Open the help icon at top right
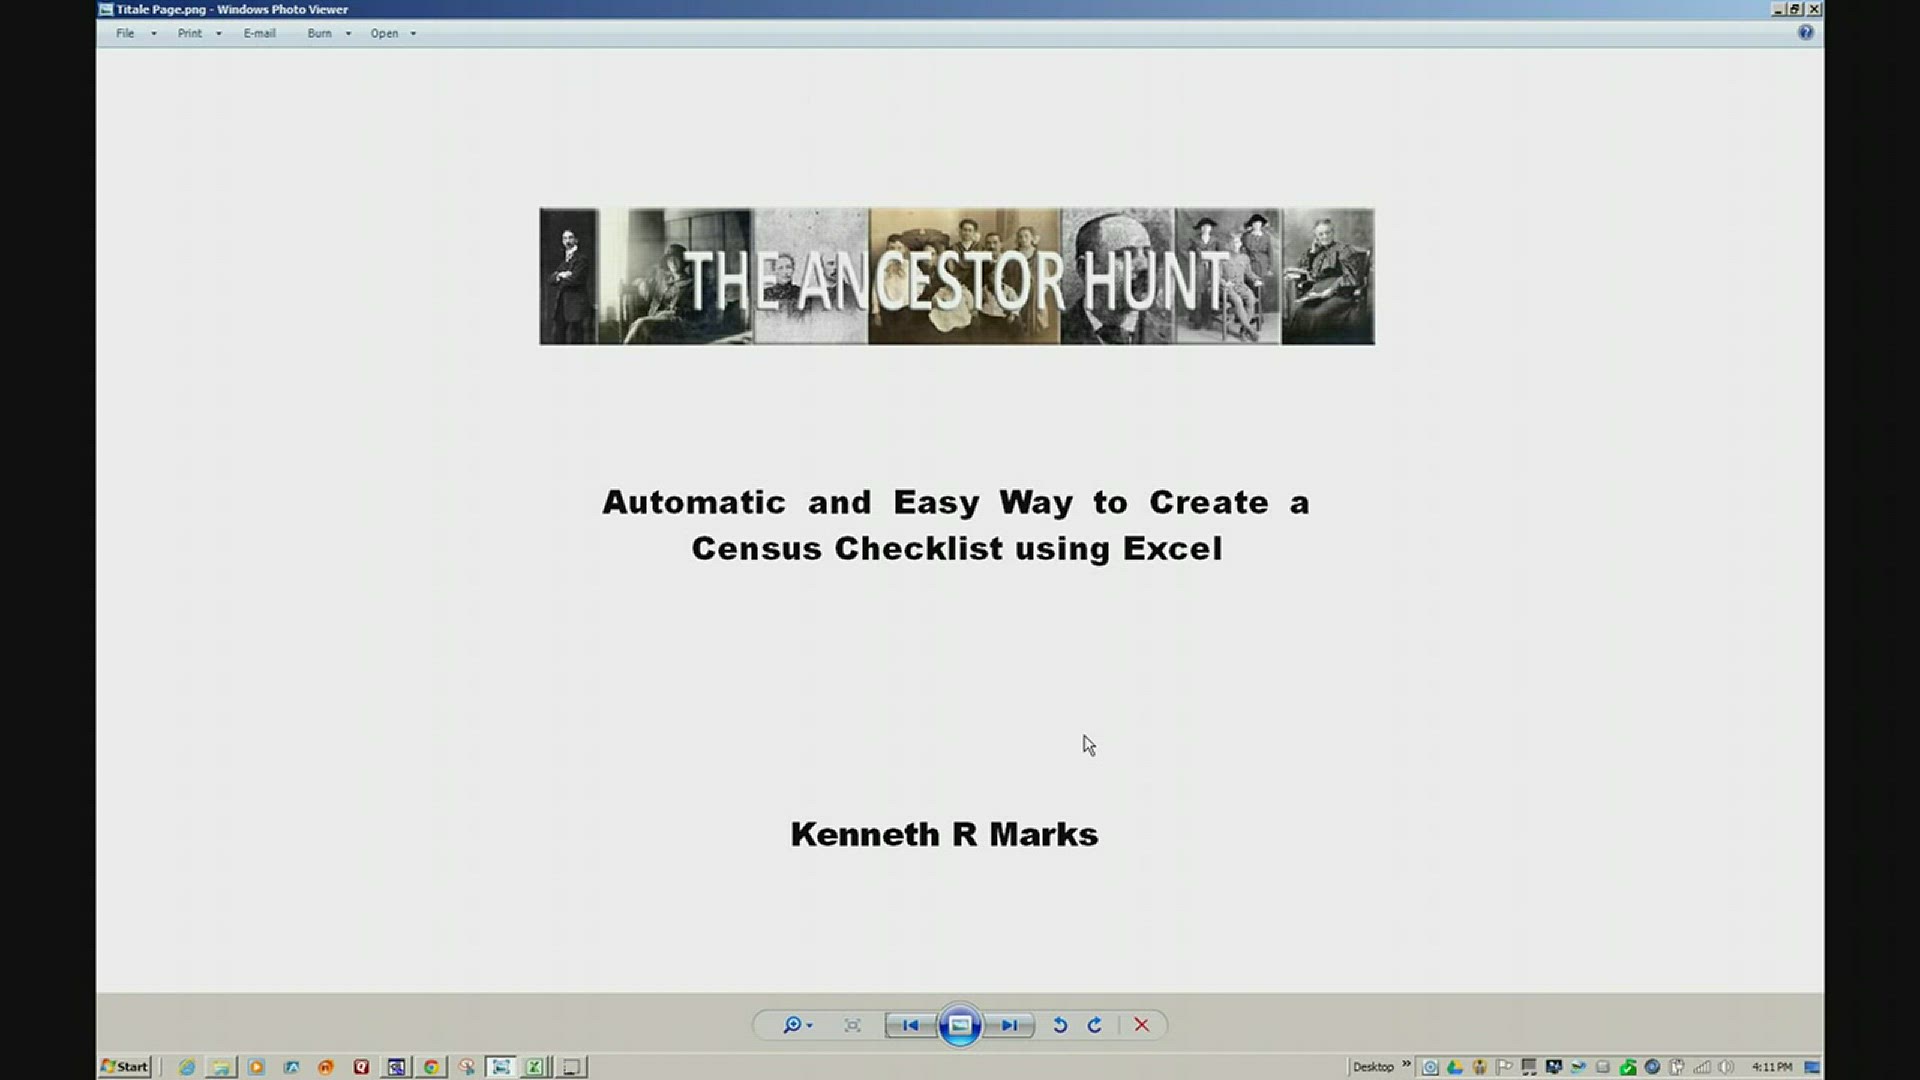This screenshot has height=1080, width=1920. pos(1805,33)
